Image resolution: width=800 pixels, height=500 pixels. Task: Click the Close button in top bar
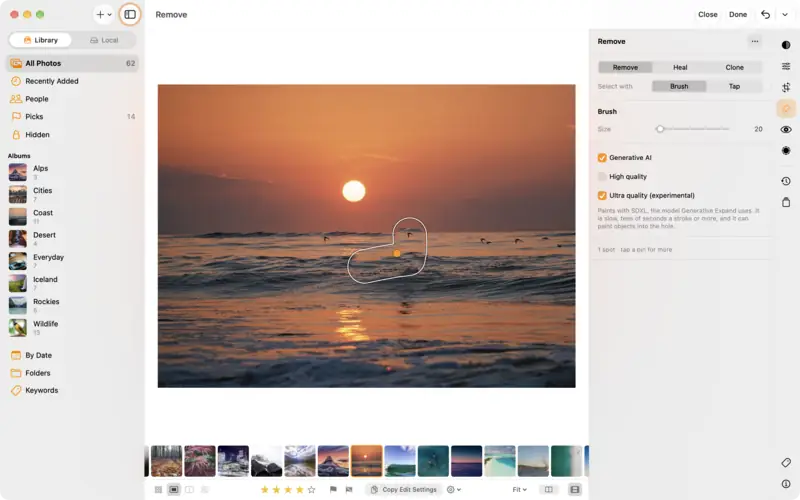708,14
